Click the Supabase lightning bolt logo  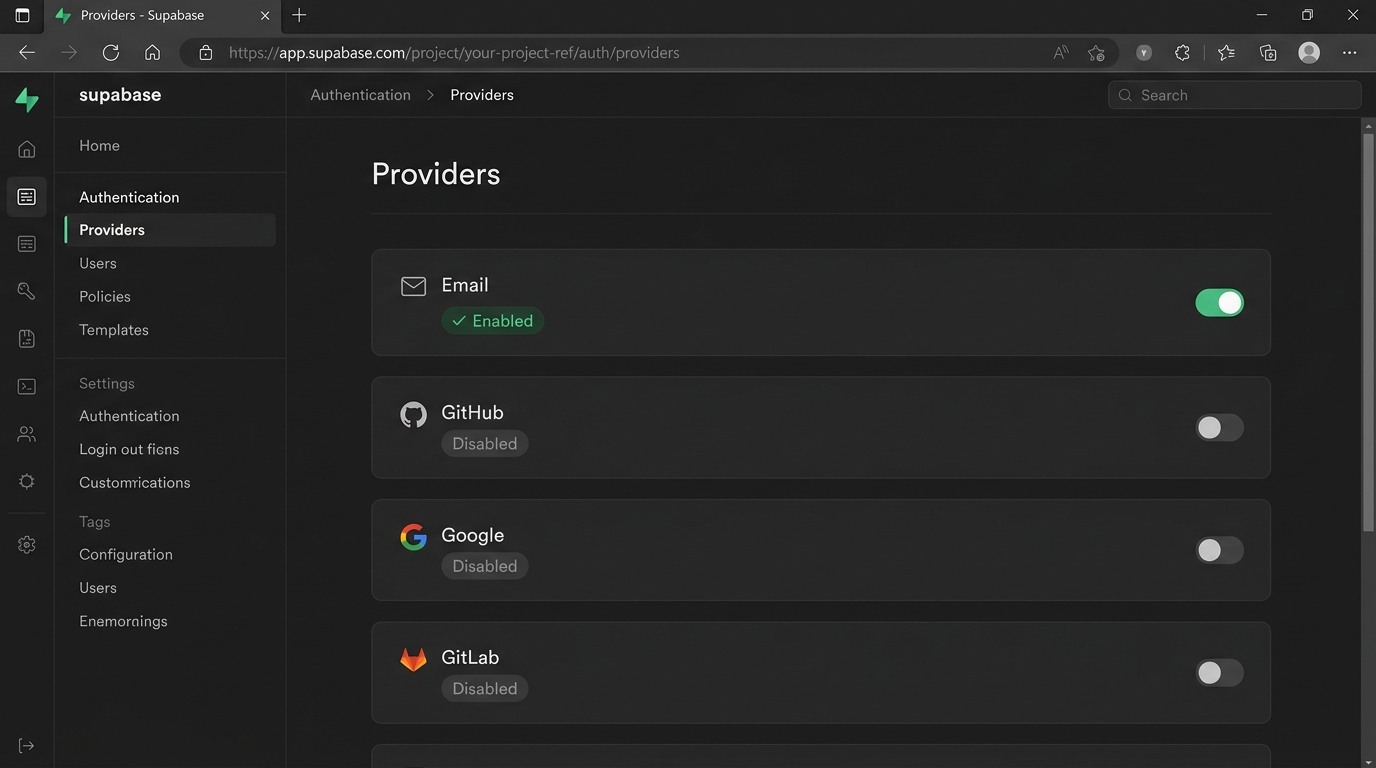(x=27, y=99)
